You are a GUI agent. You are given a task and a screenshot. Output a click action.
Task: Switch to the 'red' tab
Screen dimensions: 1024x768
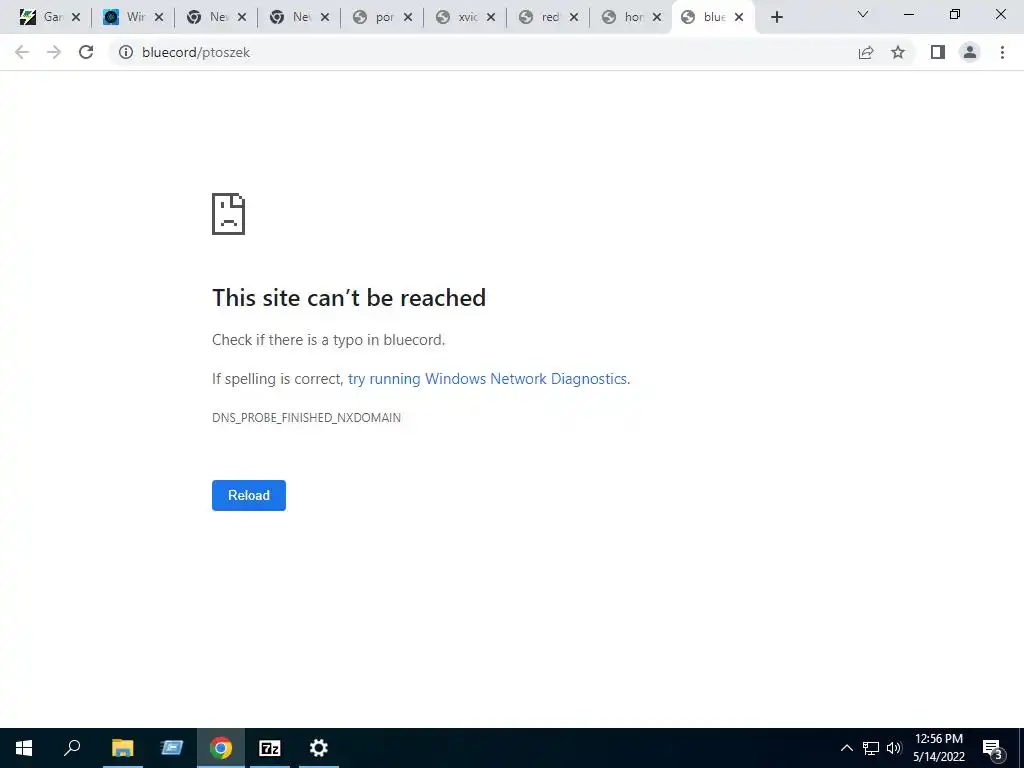(541, 17)
